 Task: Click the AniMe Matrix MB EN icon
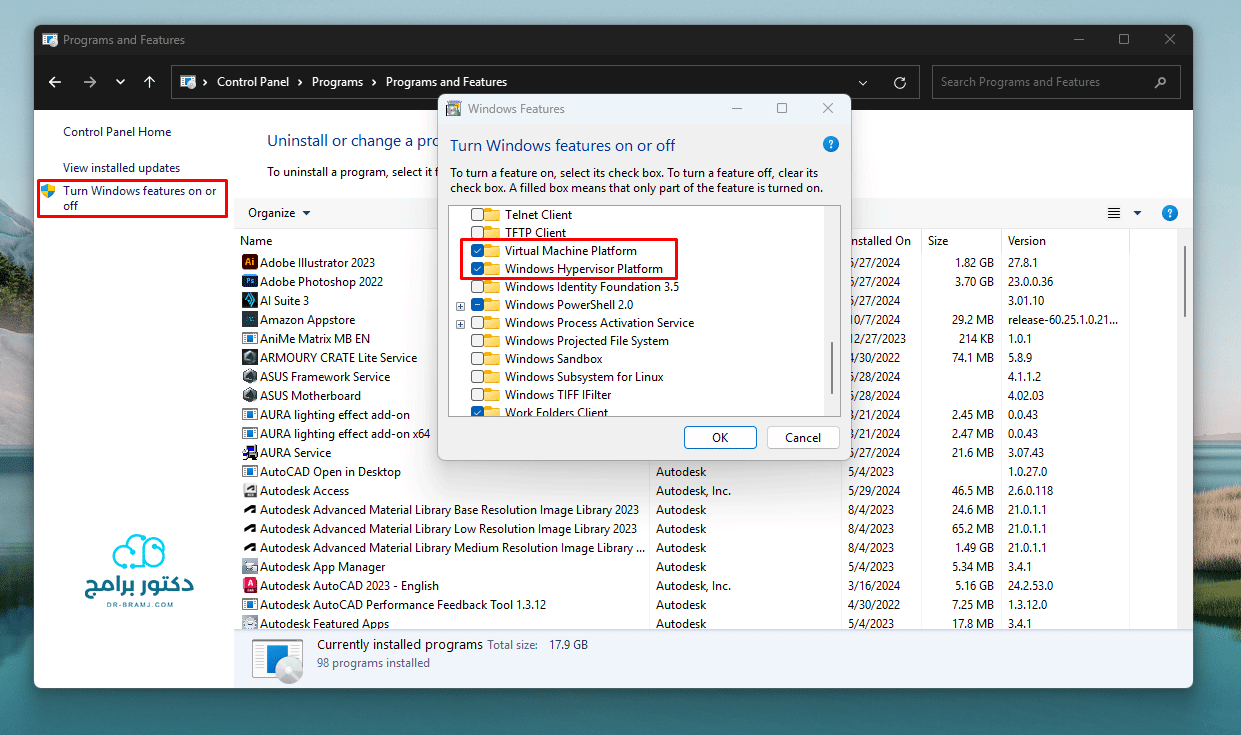click(250, 338)
